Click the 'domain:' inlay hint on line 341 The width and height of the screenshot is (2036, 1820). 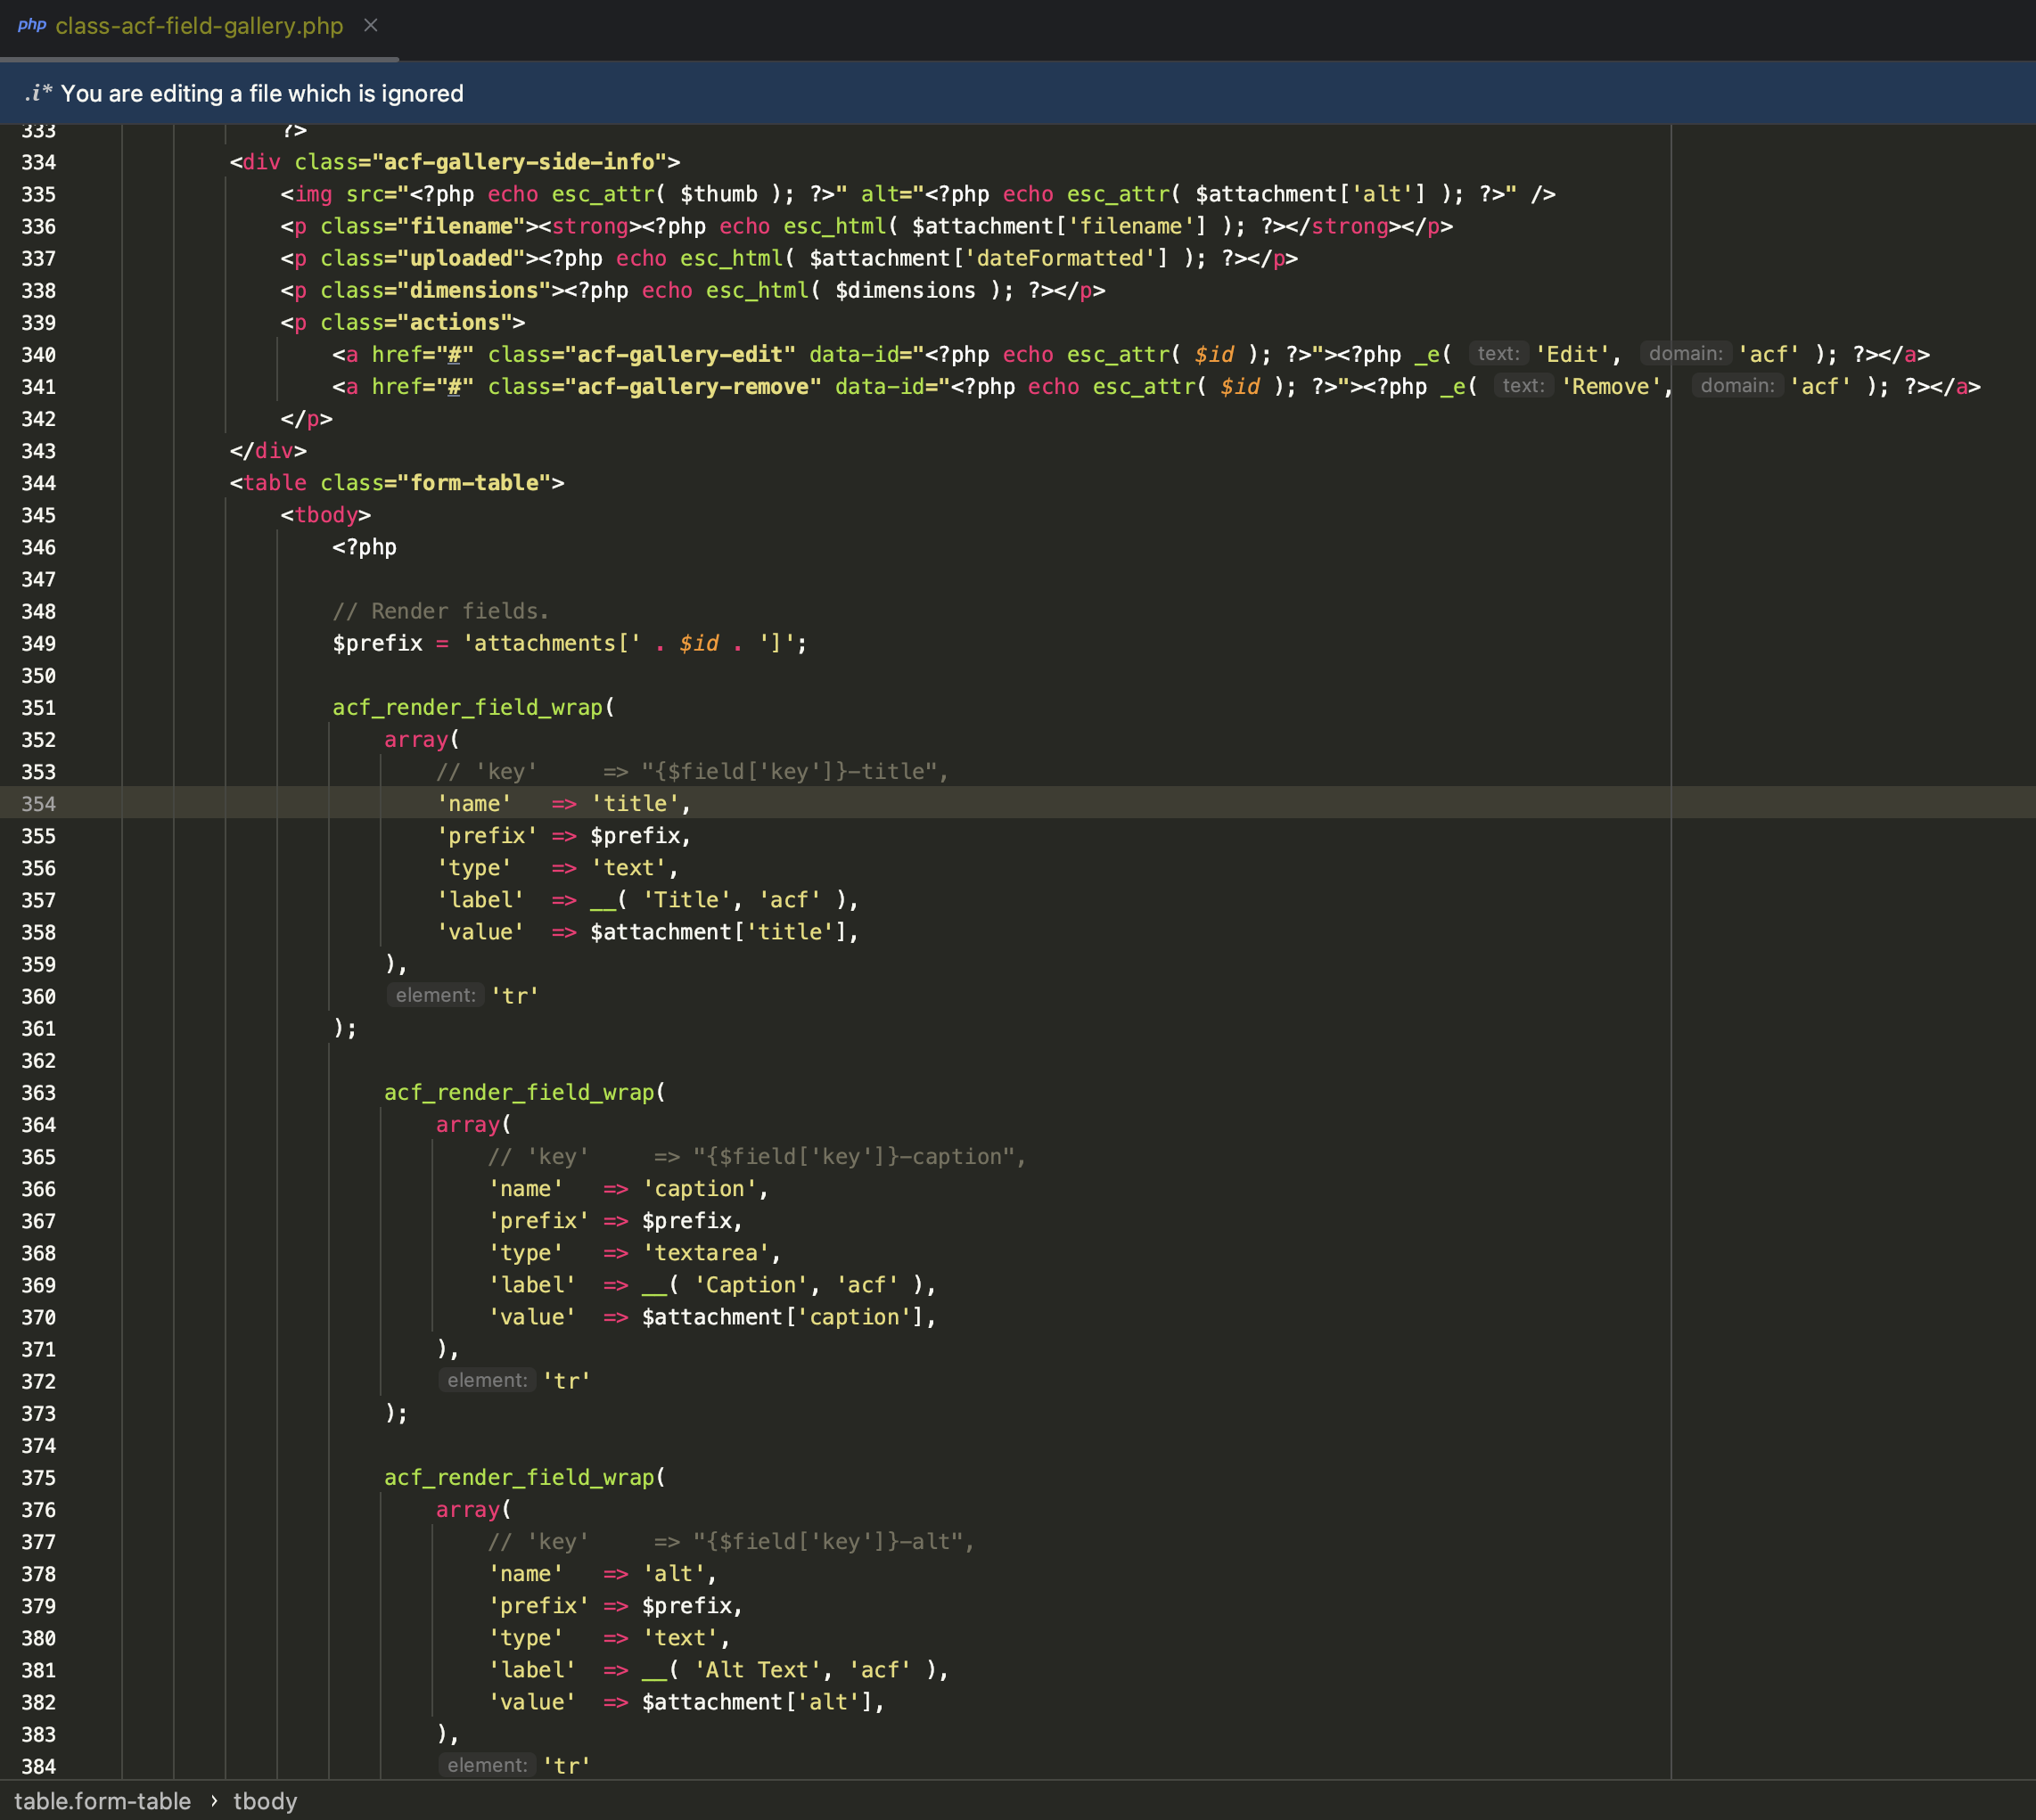1737,386
